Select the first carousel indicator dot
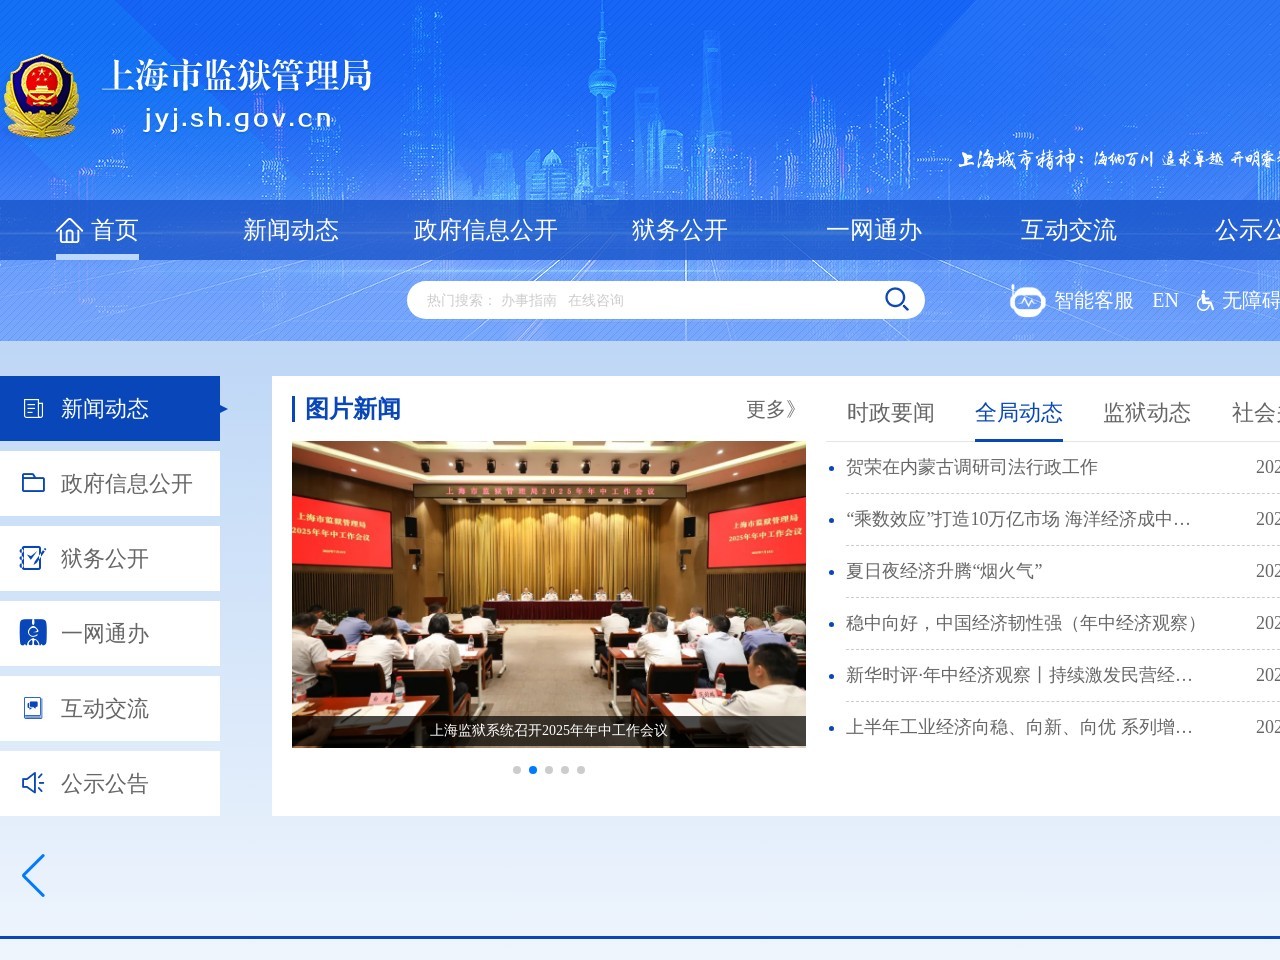The image size is (1280, 960). (x=517, y=770)
